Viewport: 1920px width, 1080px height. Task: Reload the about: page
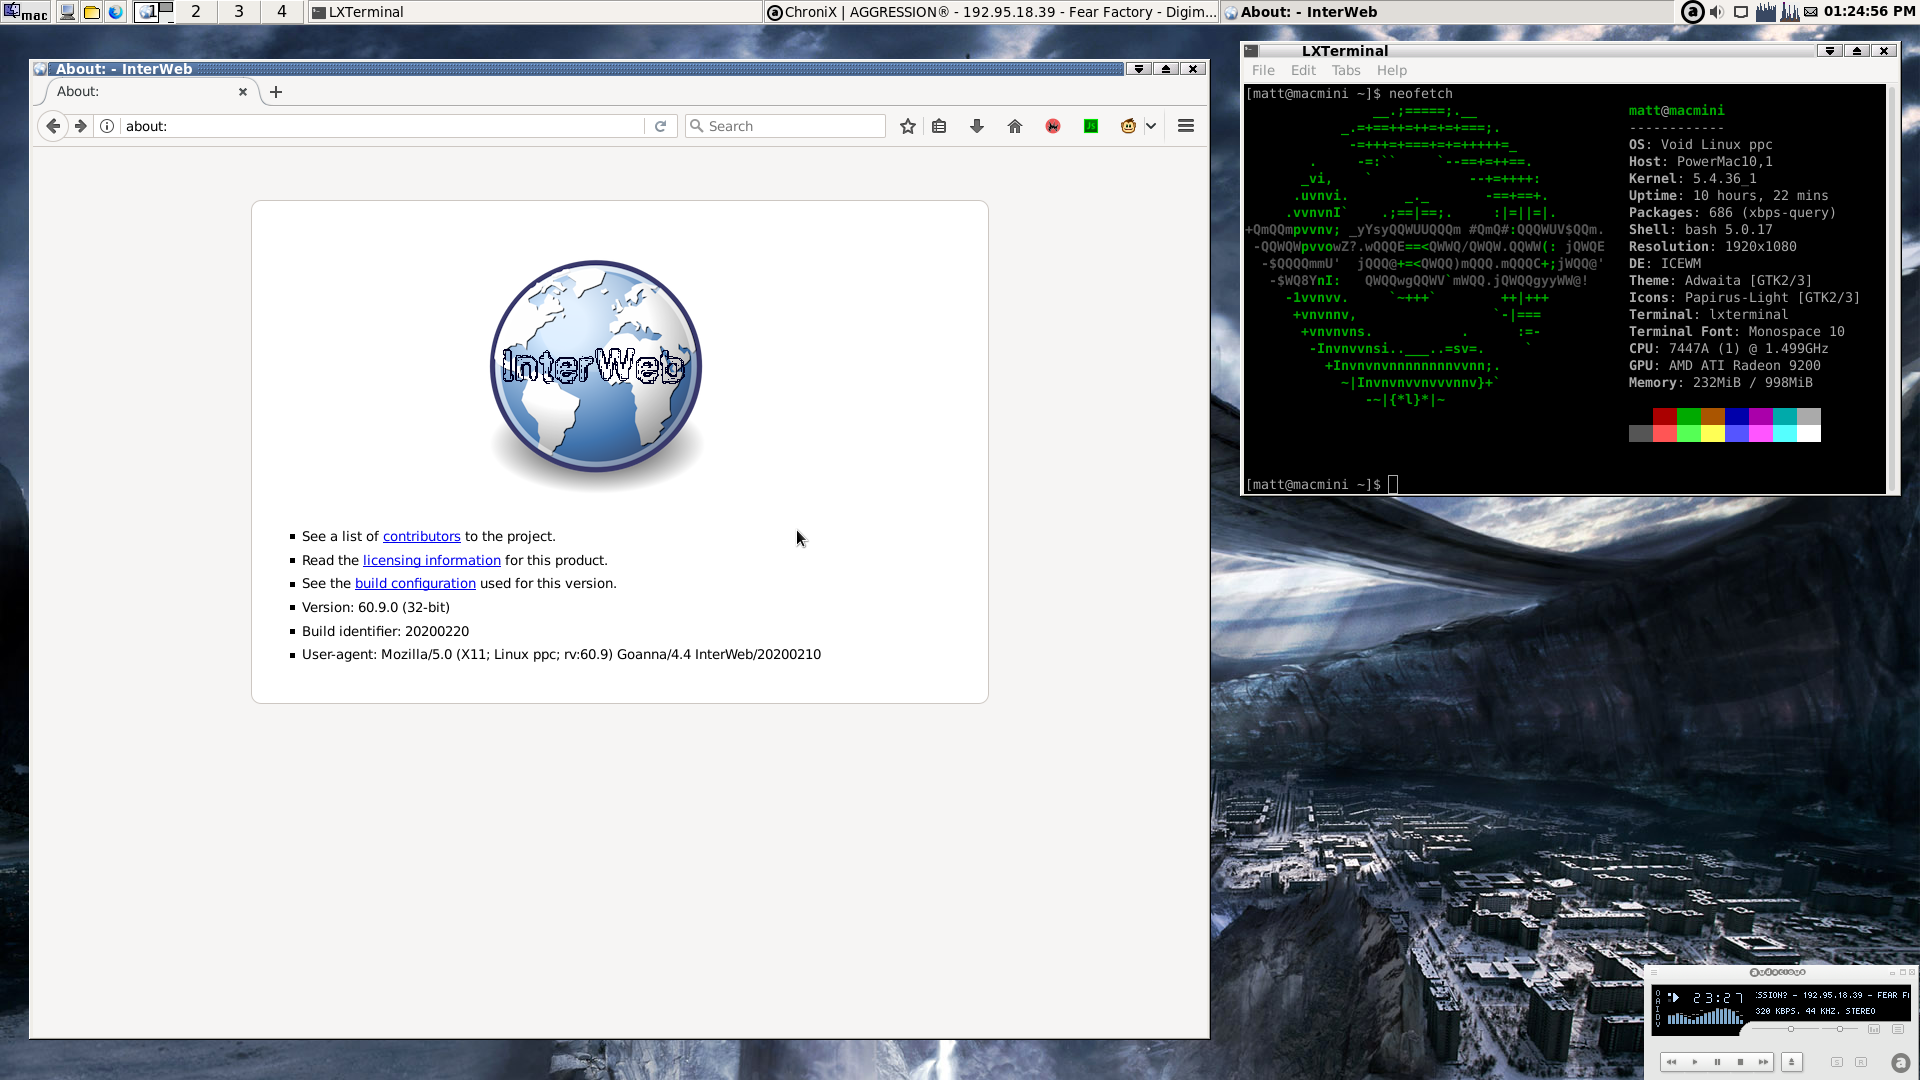pyautogui.click(x=660, y=126)
